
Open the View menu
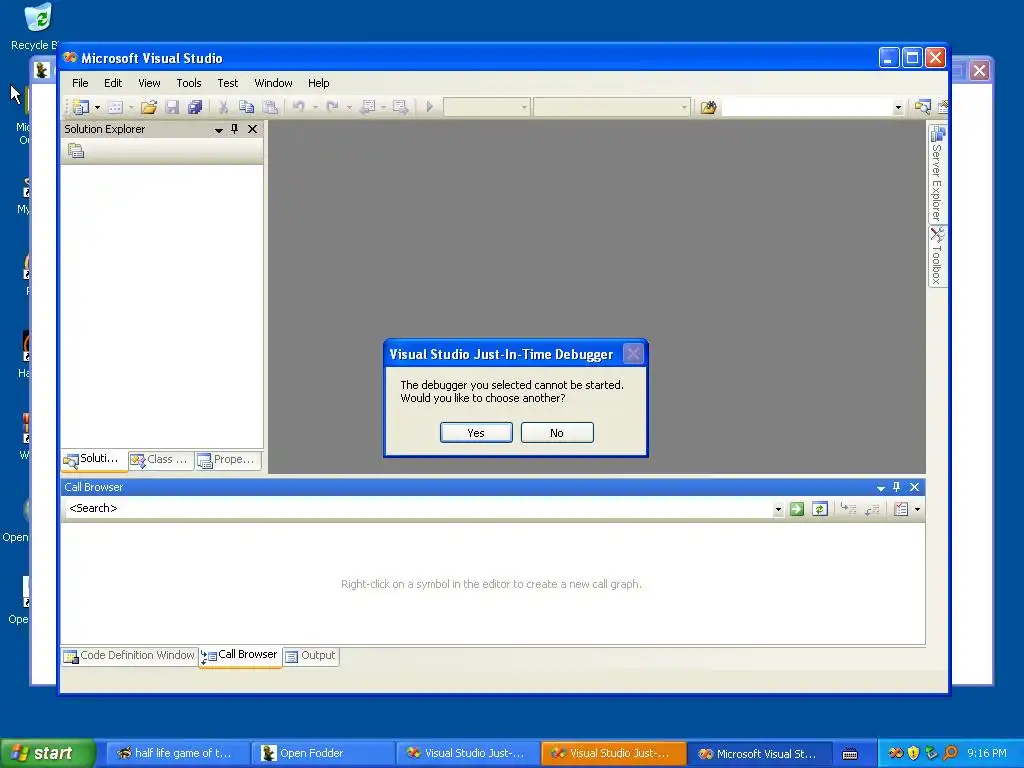(149, 83)
